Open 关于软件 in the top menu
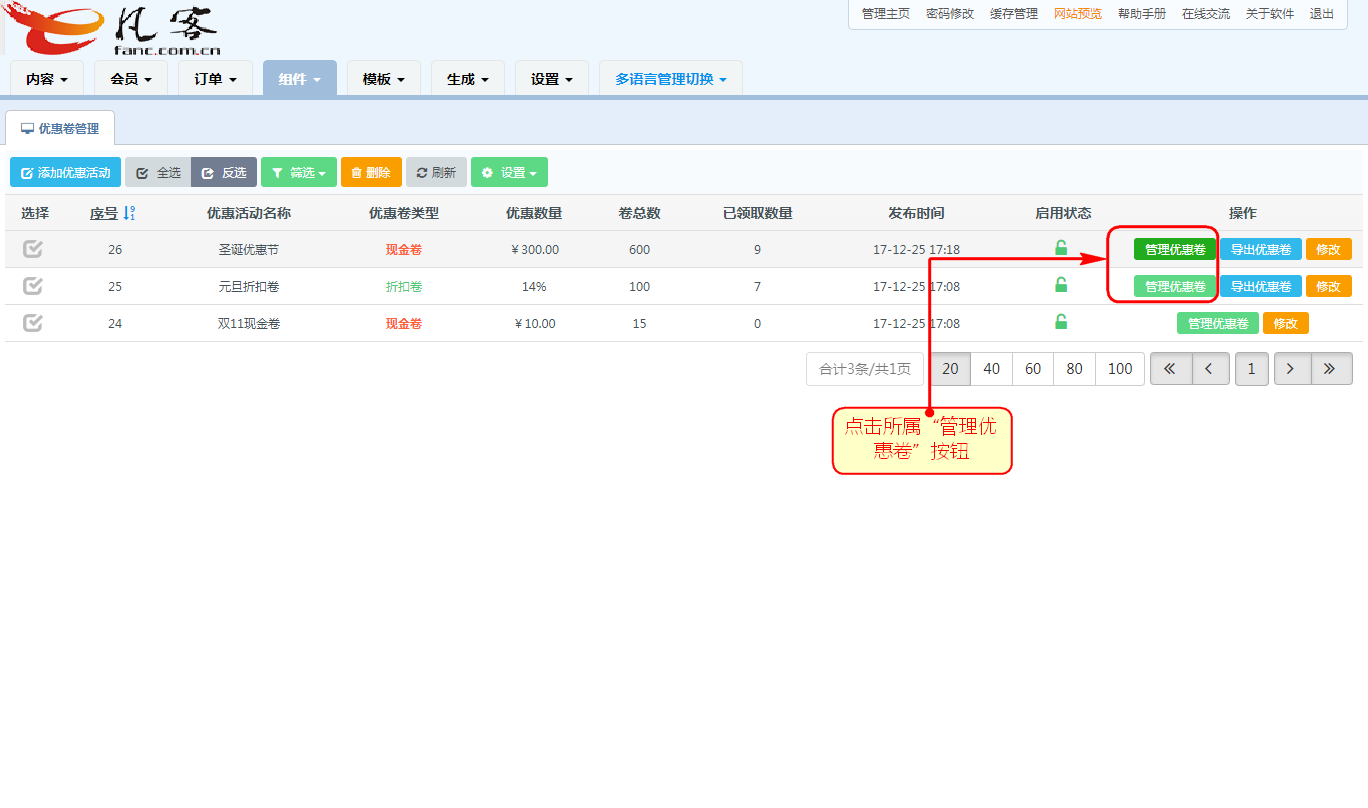 pyautogui.click(x=1270, y=14)
